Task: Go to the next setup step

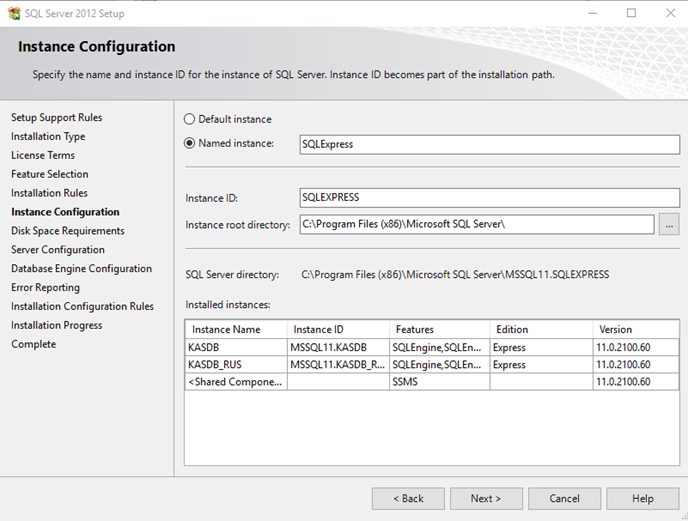Action: coord(486,499)
